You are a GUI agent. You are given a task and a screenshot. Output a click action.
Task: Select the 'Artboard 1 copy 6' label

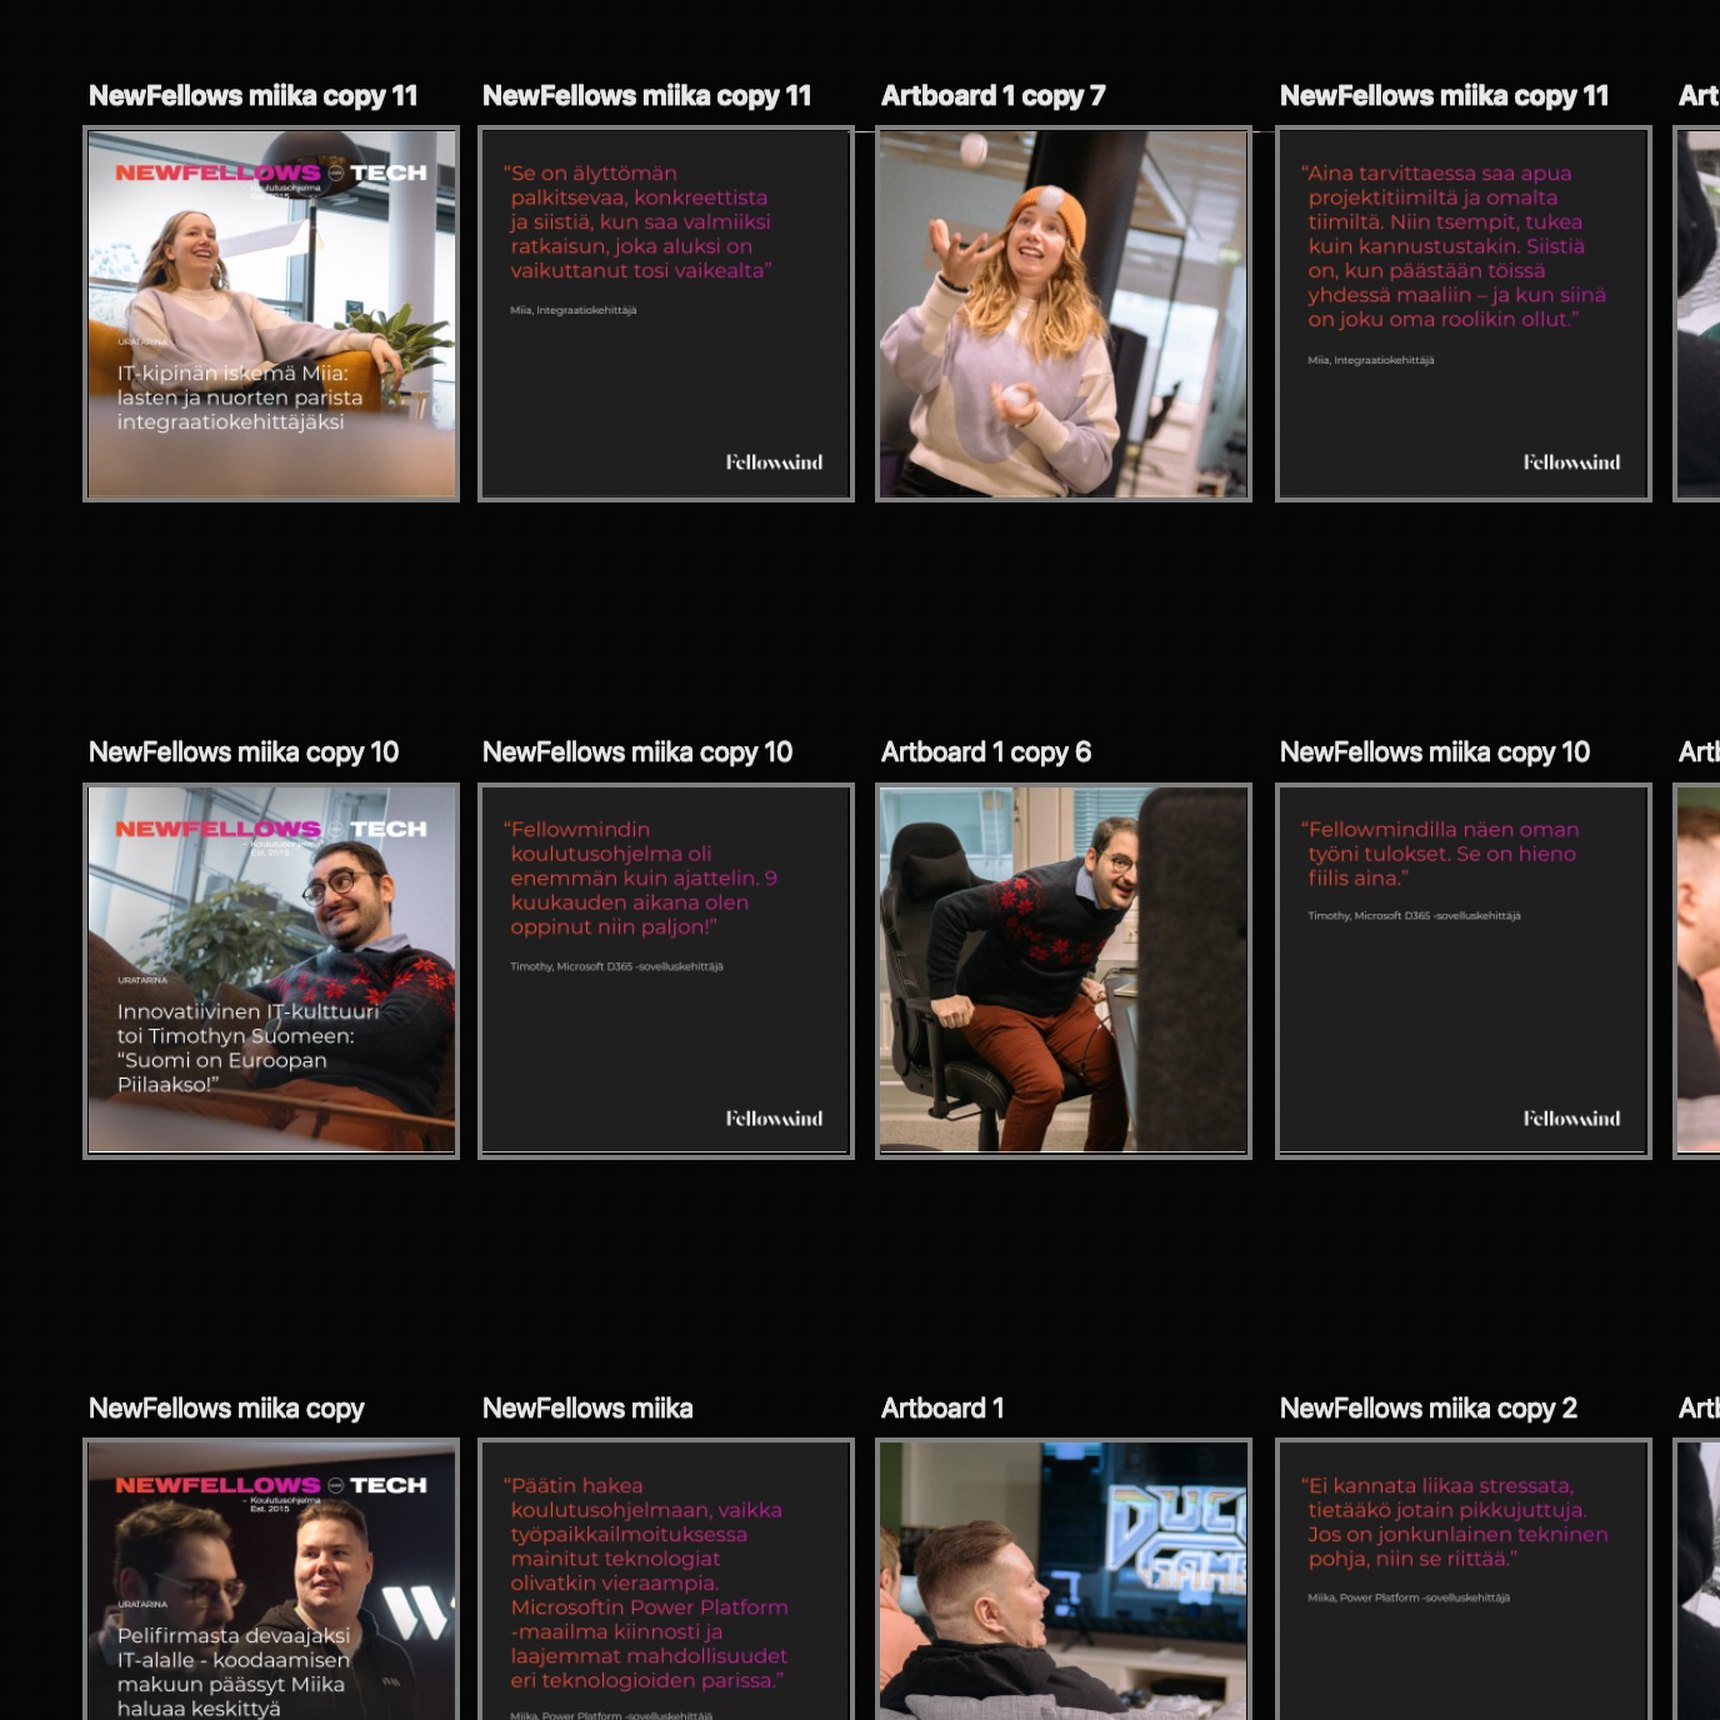pyautogui.click(x=985, y=752)
